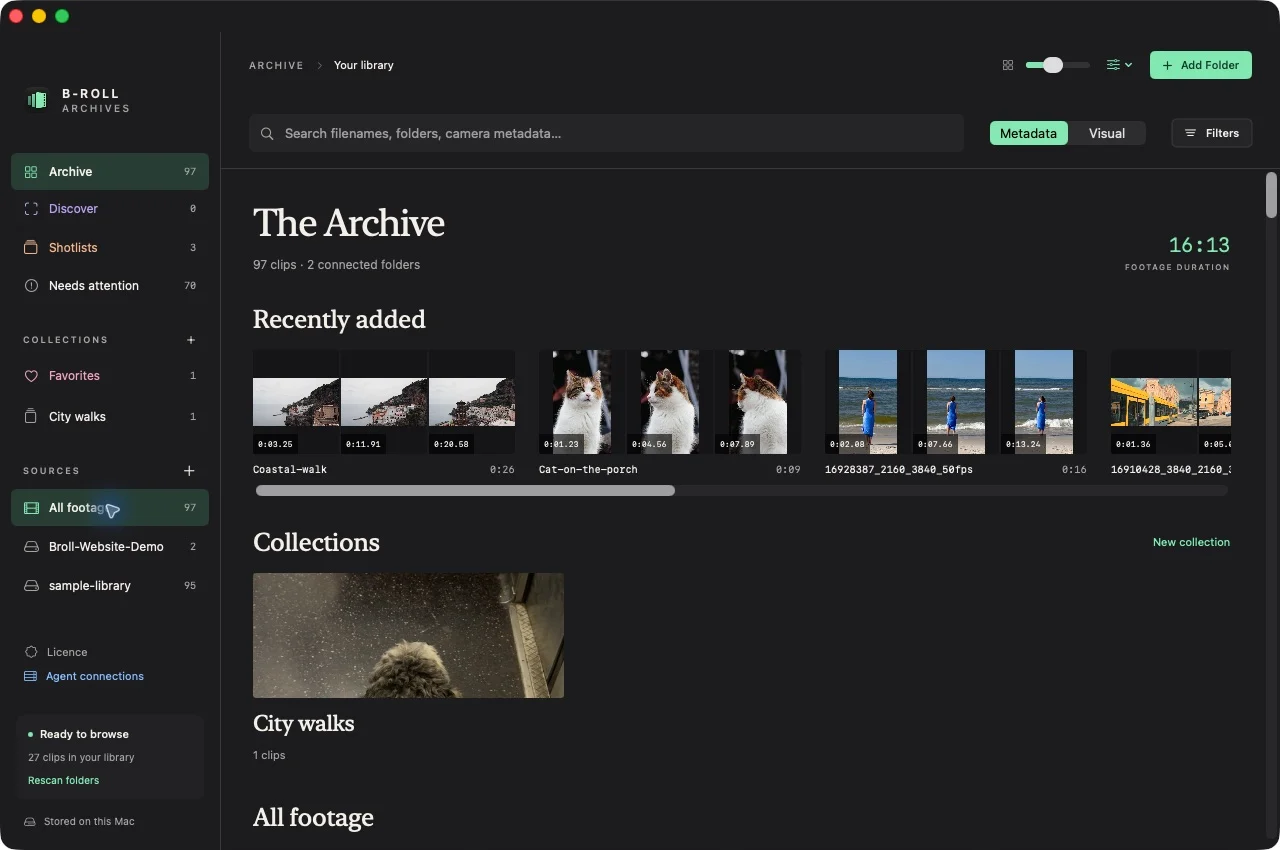Open the view options dropdown
Screen dimensions: 1280x850
[x=1119, y=65]
